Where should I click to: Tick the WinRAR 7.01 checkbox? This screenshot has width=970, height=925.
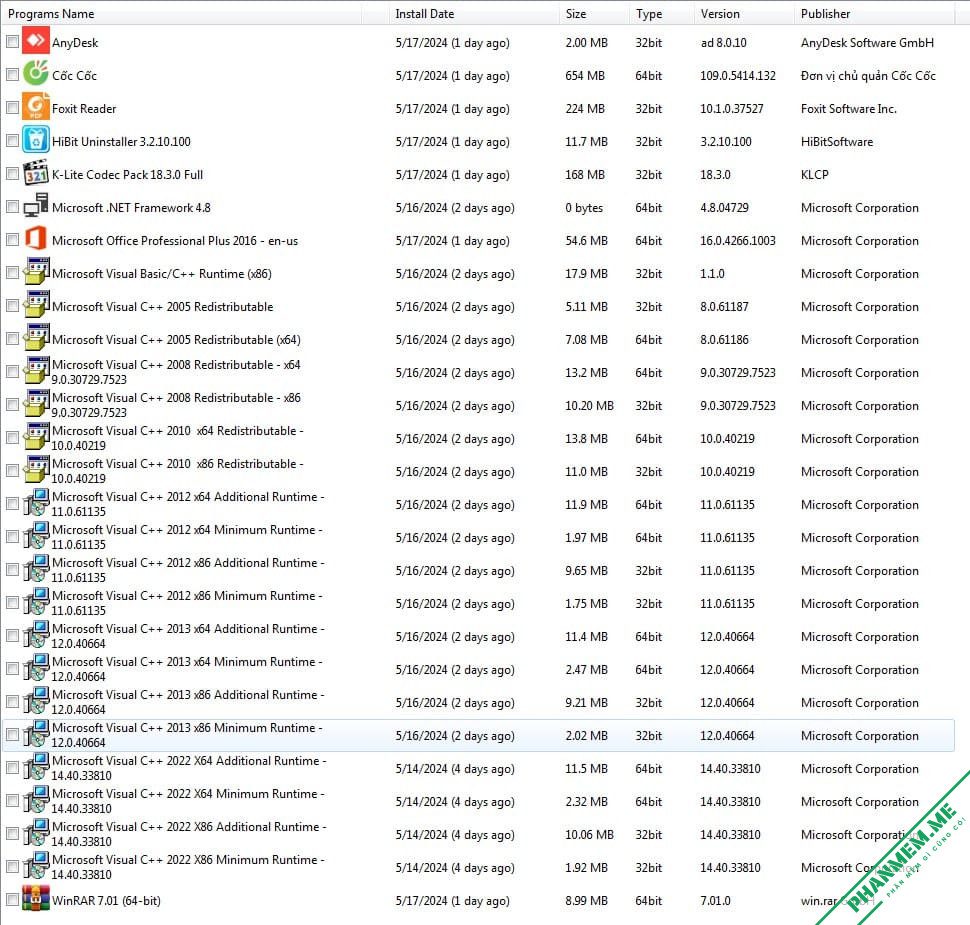(12, 900)
